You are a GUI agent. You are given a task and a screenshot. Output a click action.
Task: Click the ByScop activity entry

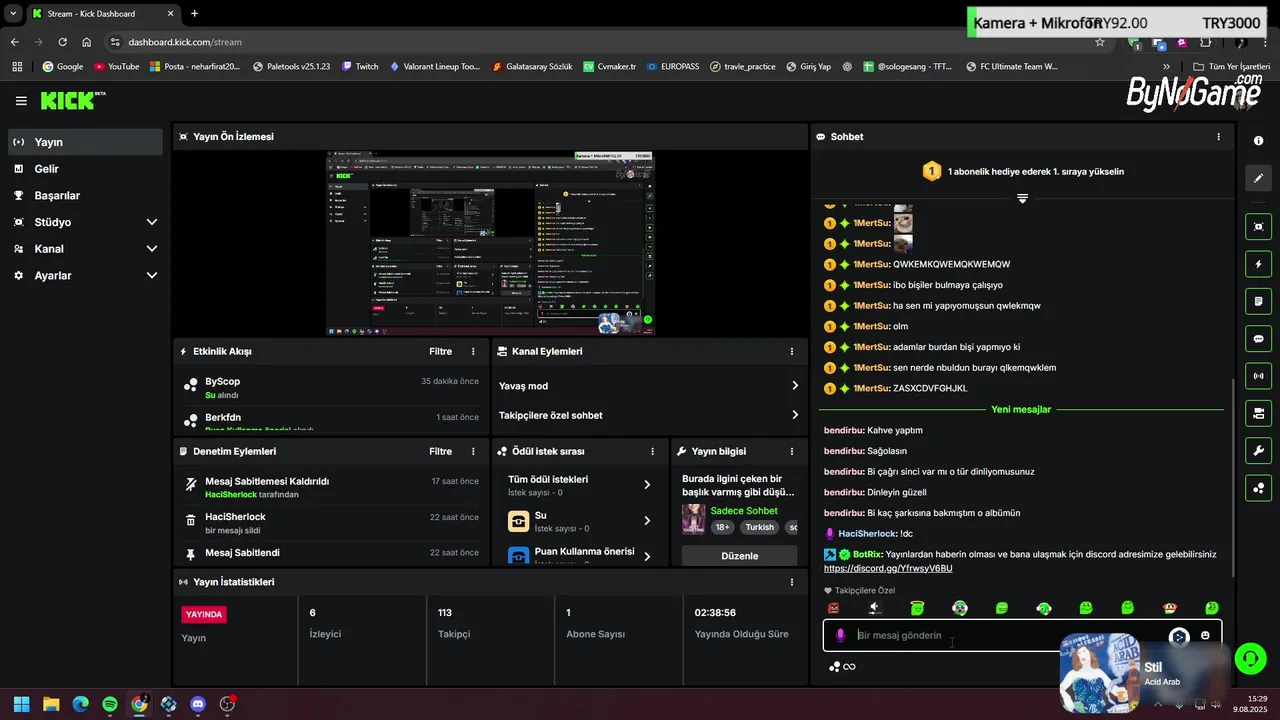(332, 388)
